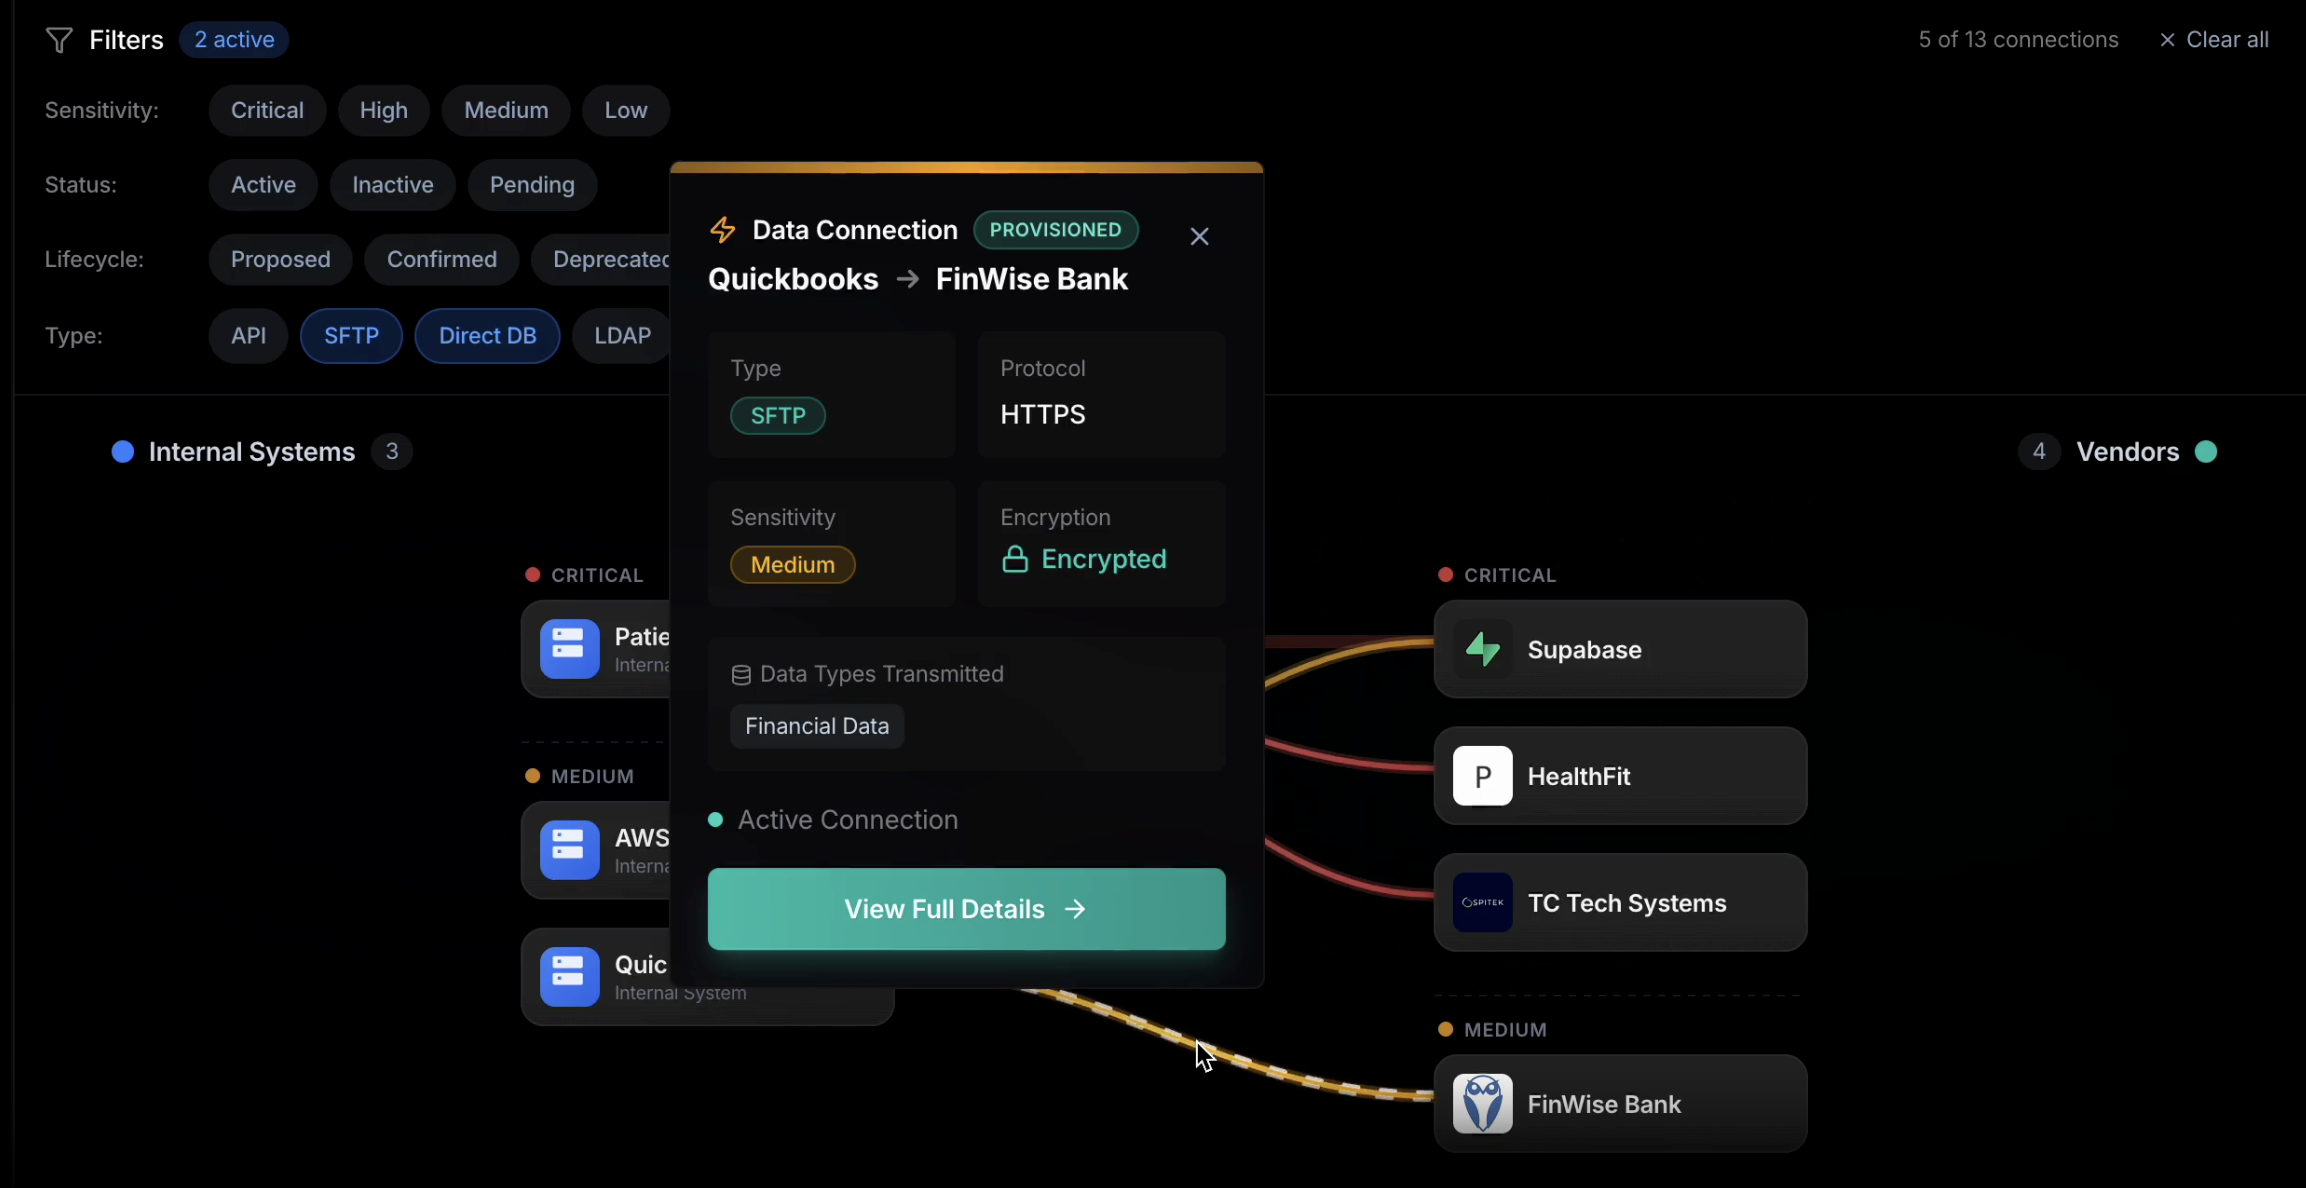Screen dimensions: 2306x1188
Task: Toggle the Deprecated lifecycle filter
Action: (601, 260)
